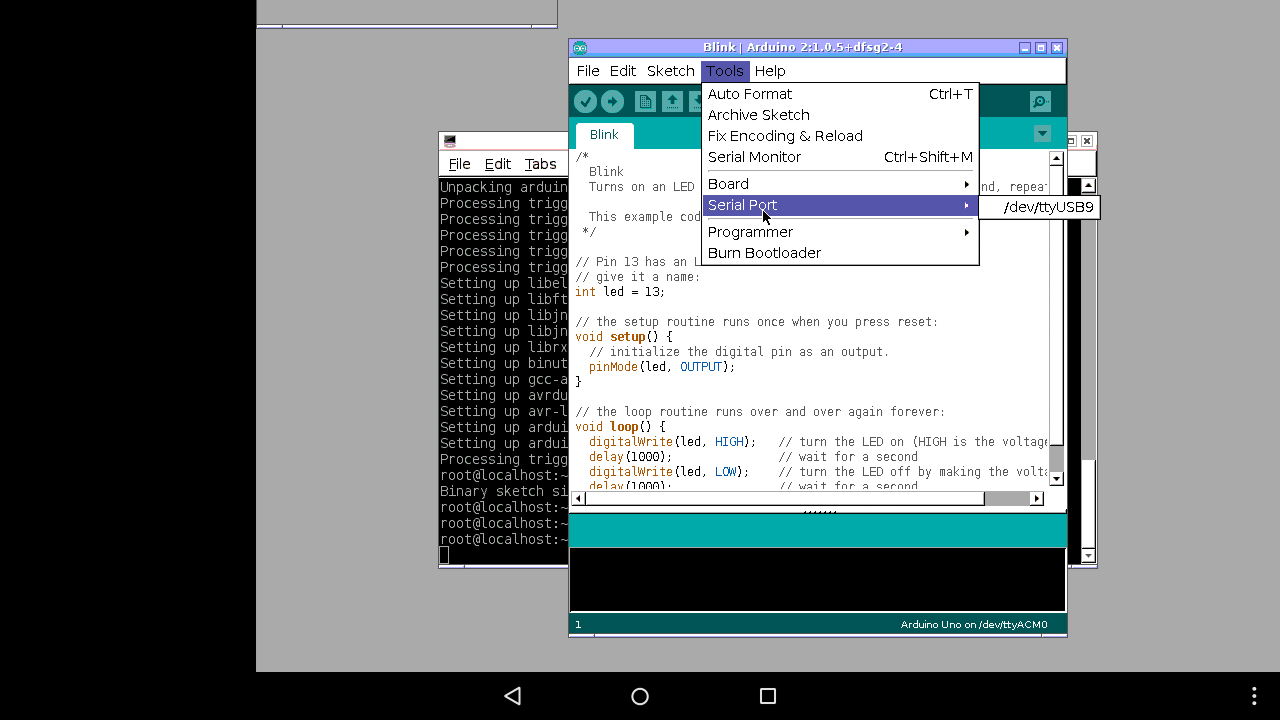Open the terminal window Edit menu

498,164
